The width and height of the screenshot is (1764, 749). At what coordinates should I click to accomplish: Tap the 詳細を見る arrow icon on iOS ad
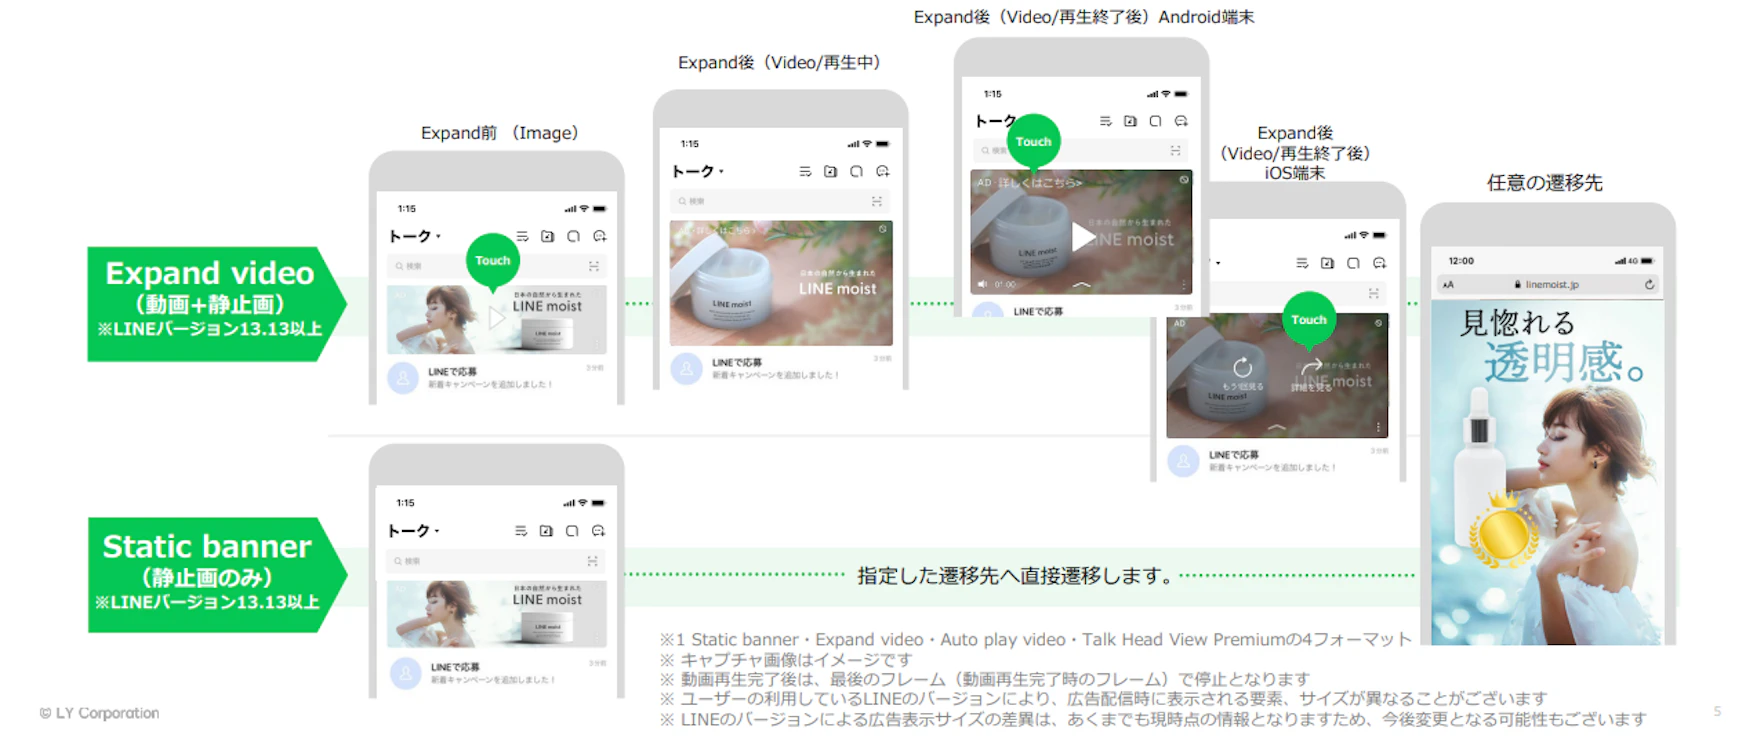[x=1311, y=368]
